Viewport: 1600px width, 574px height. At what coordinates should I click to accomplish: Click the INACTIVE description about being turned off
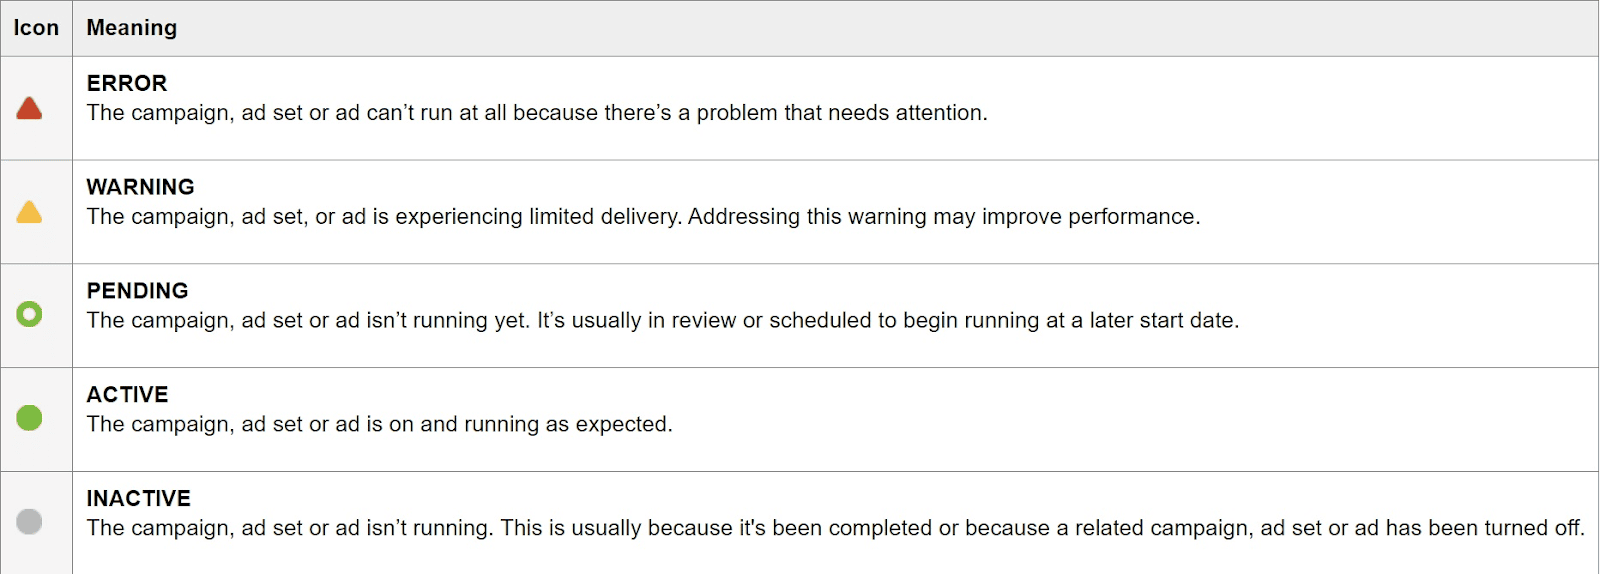click(x=836, y=528)
